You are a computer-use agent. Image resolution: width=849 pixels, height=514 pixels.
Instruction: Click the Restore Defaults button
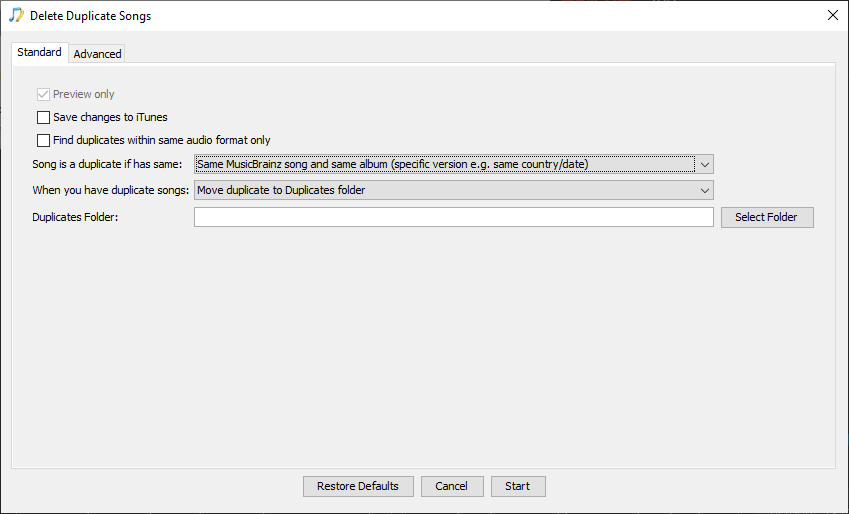coord(358,486)
